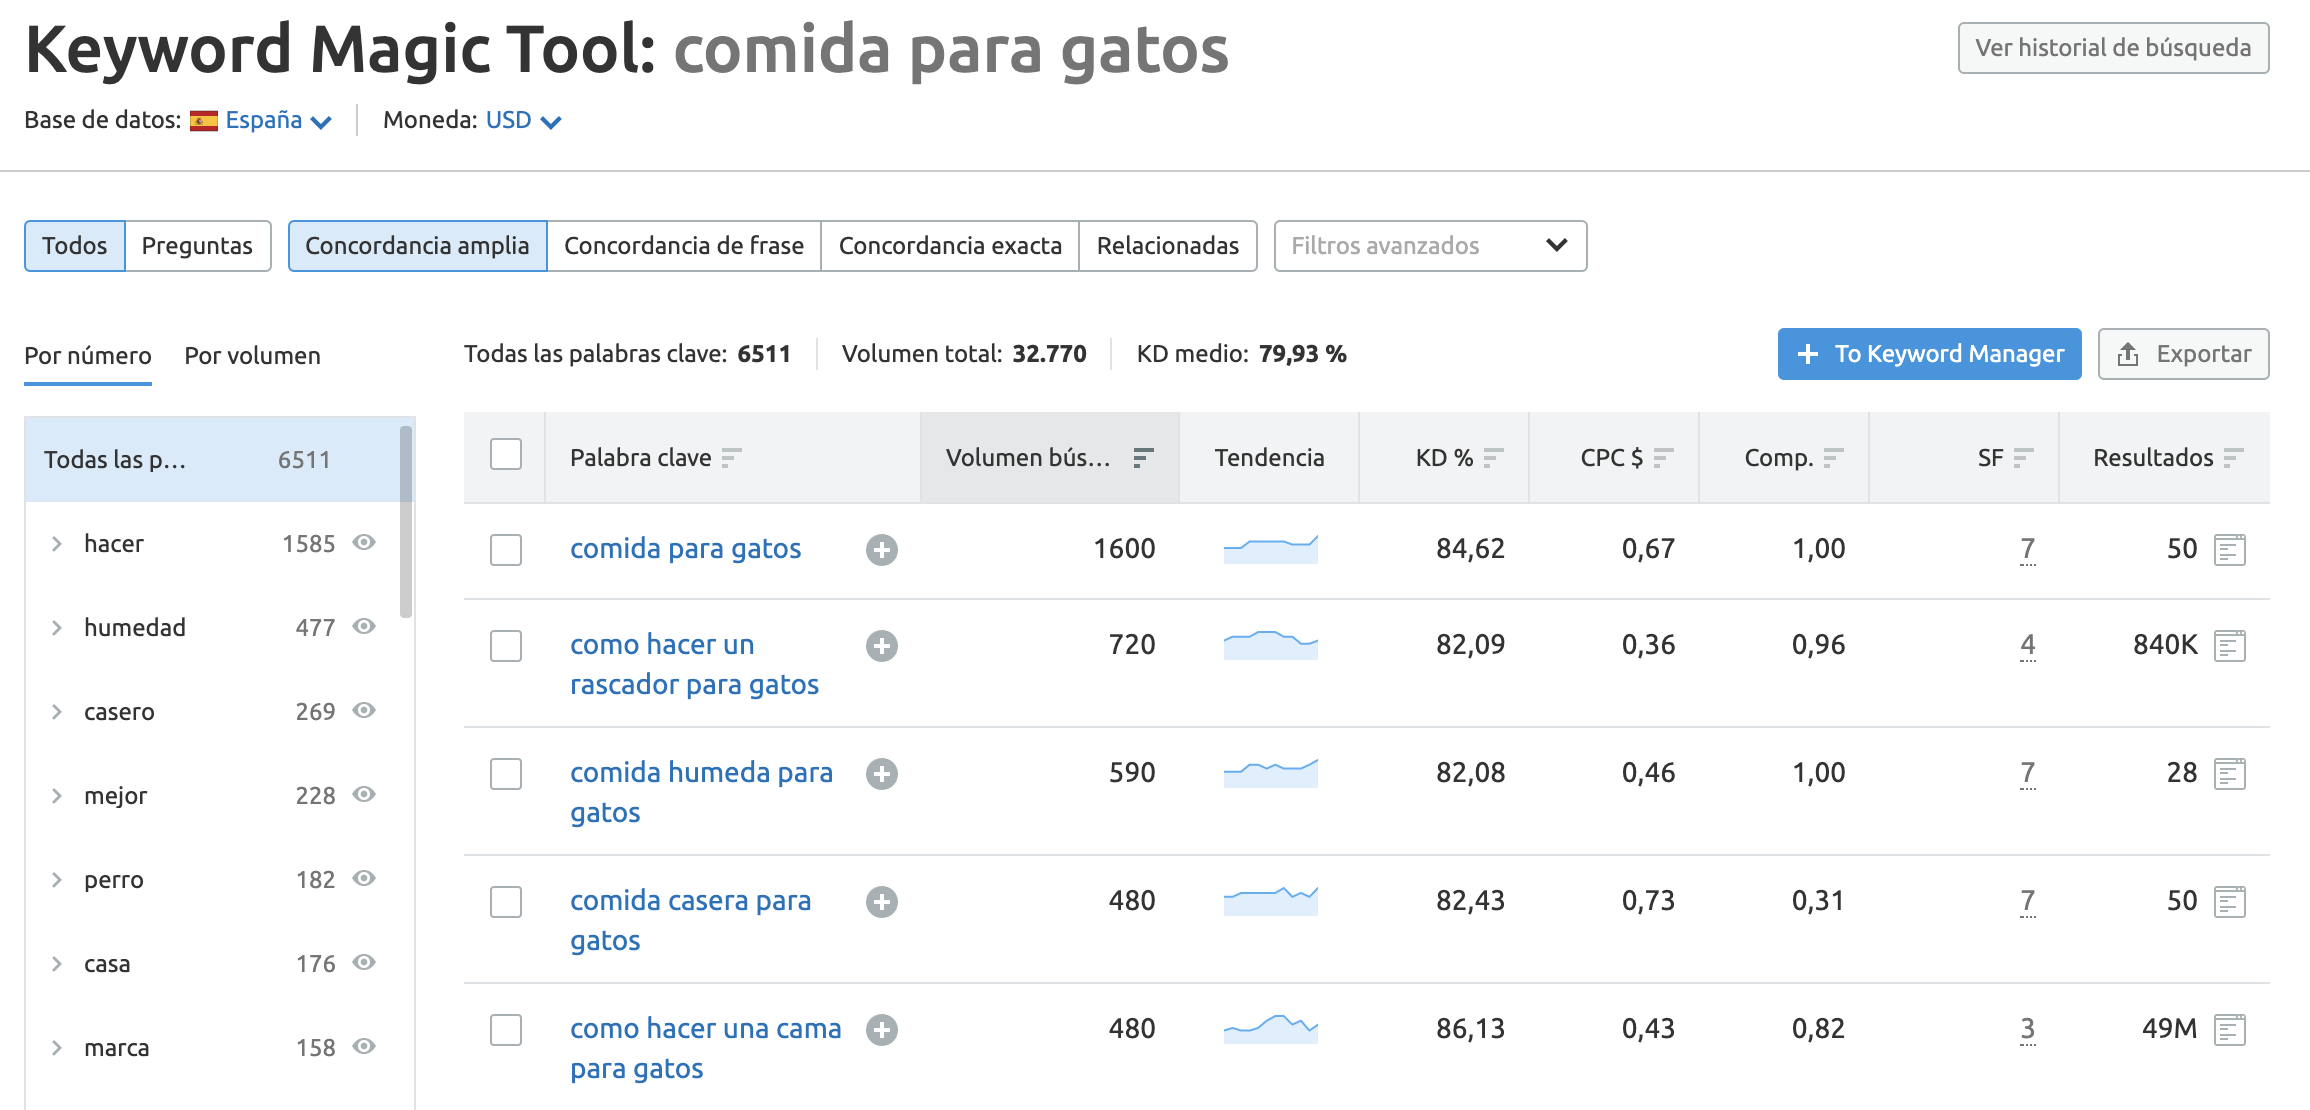2310x1110 pixels.
Task: Select Concordancia de frase tab
Action: 684,246
